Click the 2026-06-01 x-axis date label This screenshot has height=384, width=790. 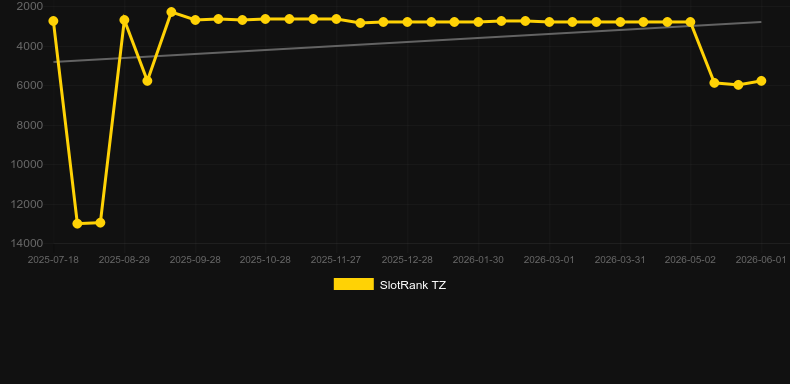[x=761, y=260]
